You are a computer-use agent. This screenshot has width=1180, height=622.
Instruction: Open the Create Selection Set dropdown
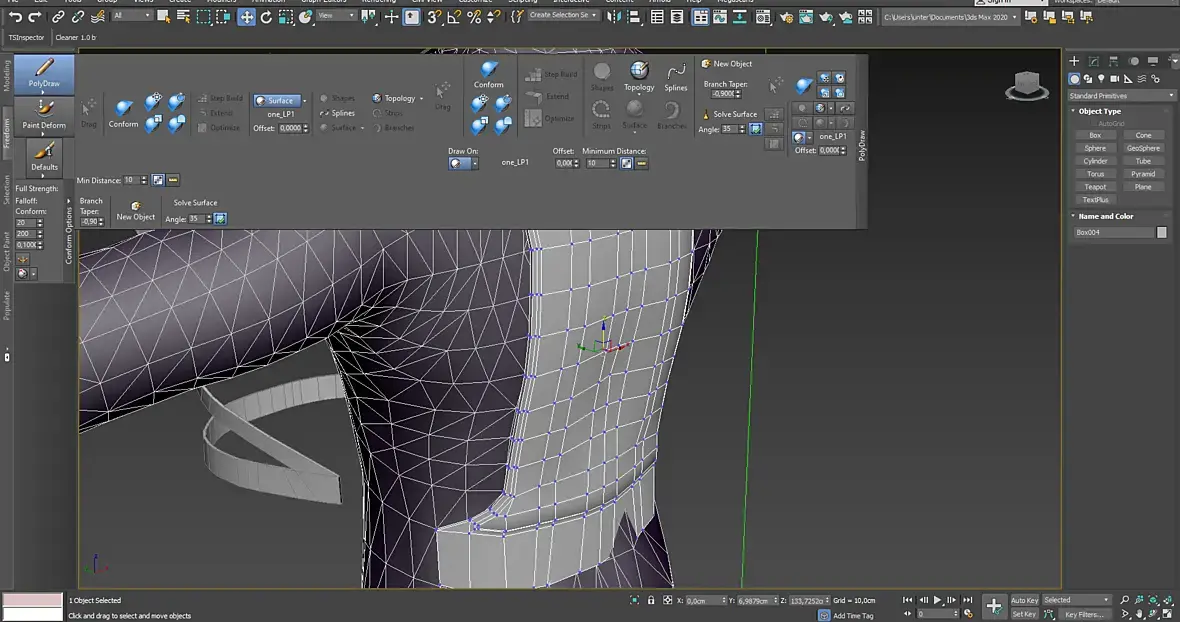563,15
